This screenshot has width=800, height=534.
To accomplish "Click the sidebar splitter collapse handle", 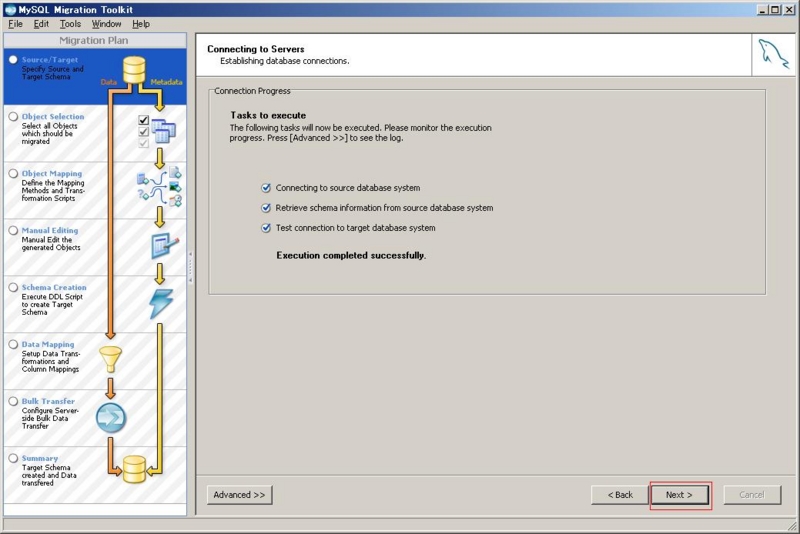I will [x=190, y=267].
